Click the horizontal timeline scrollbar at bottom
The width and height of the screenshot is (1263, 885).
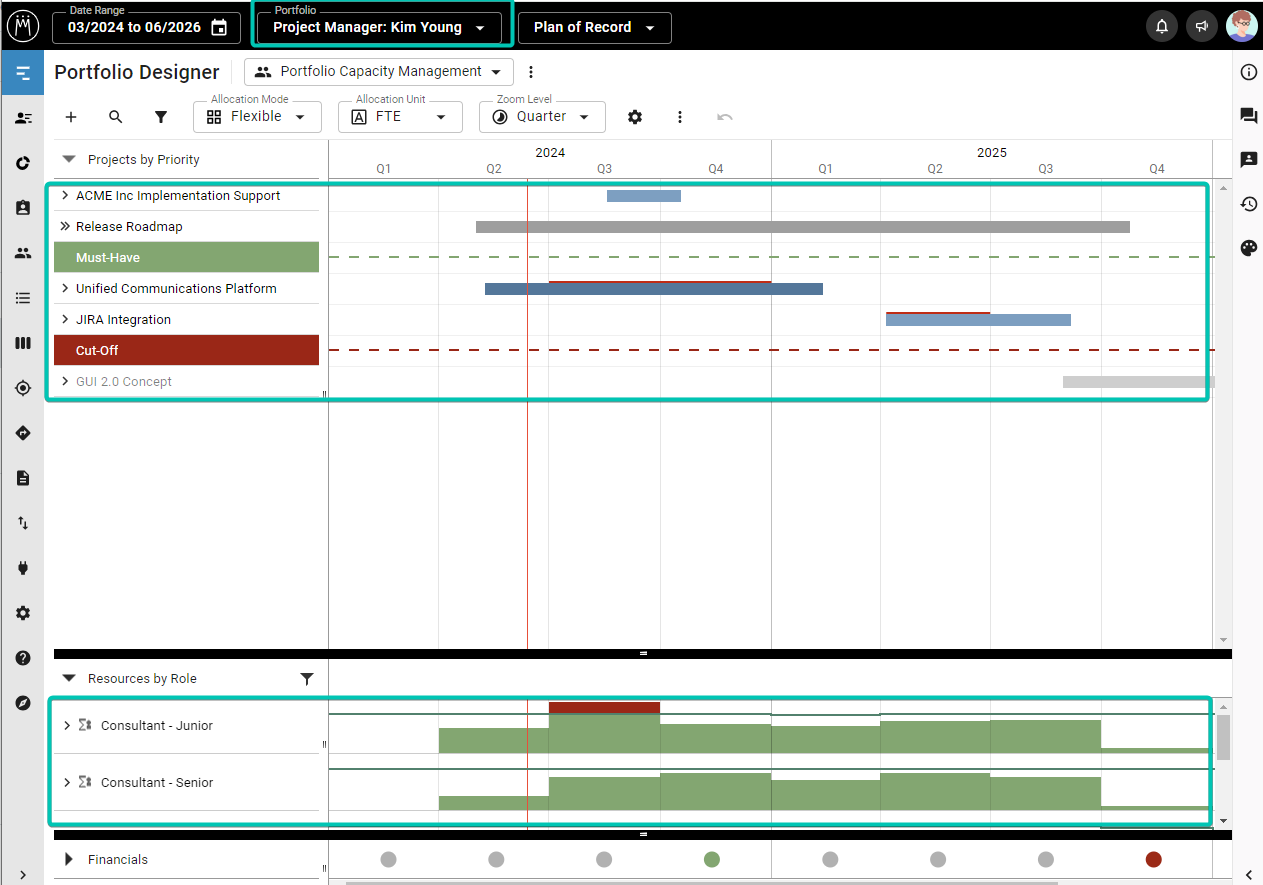[x=701, y=883]
